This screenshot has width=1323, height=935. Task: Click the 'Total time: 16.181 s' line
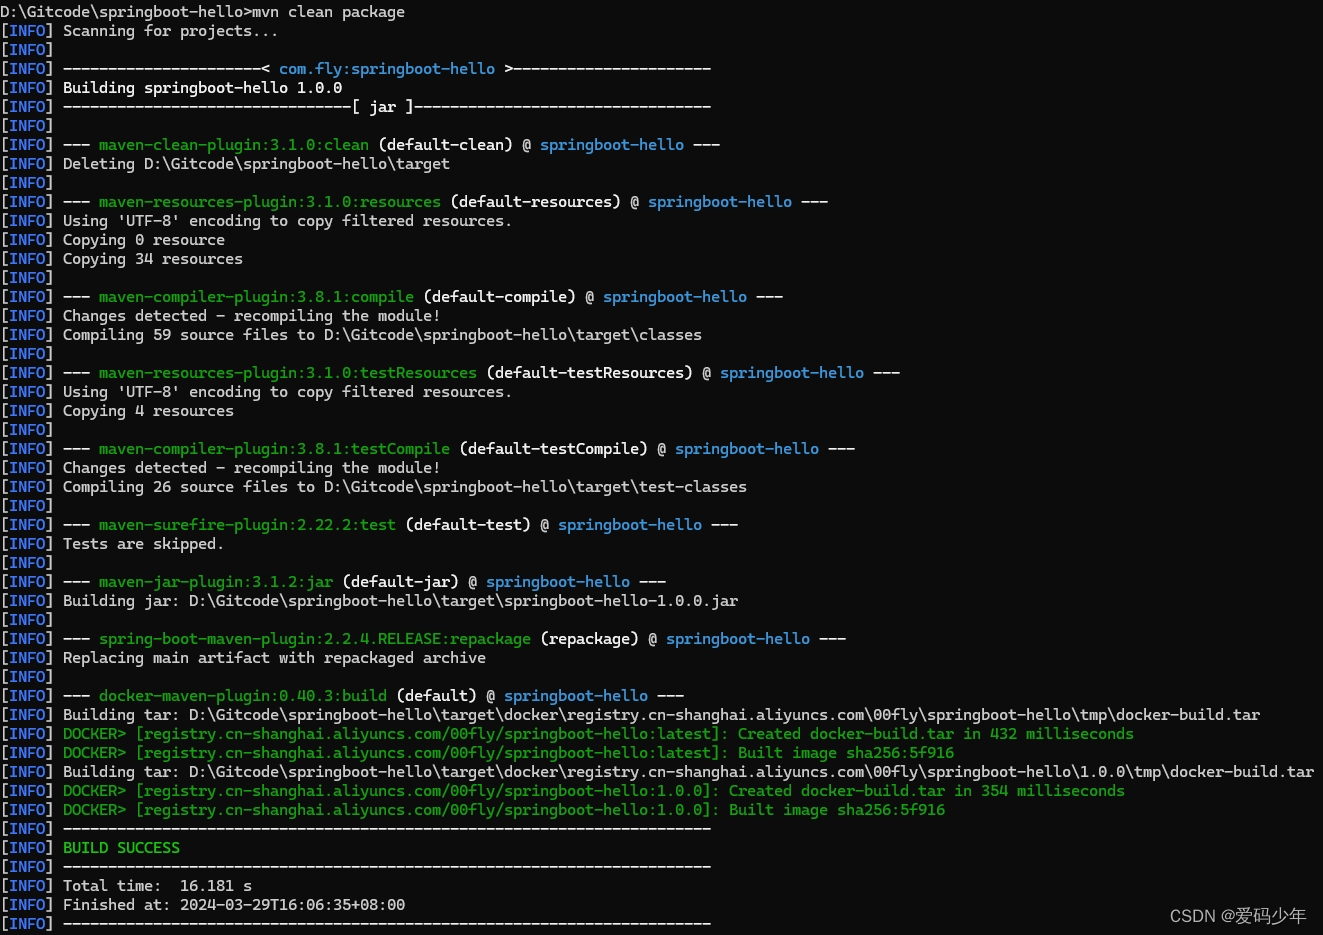157,886
